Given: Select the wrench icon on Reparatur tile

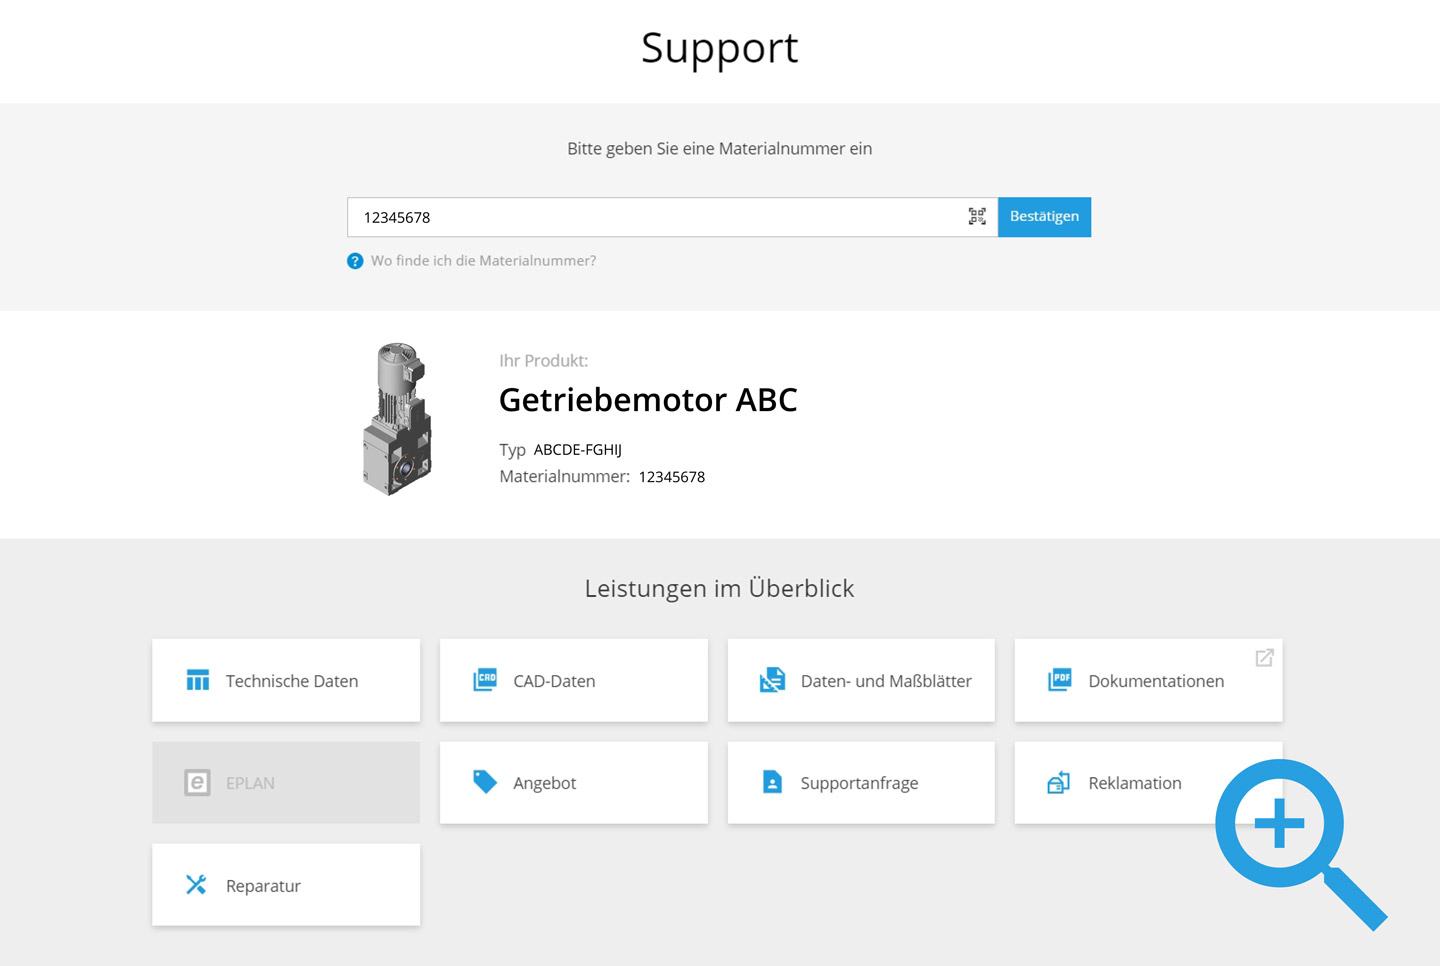Looking at the screenshot, I should pyautogui.click(x=198, y=885).
